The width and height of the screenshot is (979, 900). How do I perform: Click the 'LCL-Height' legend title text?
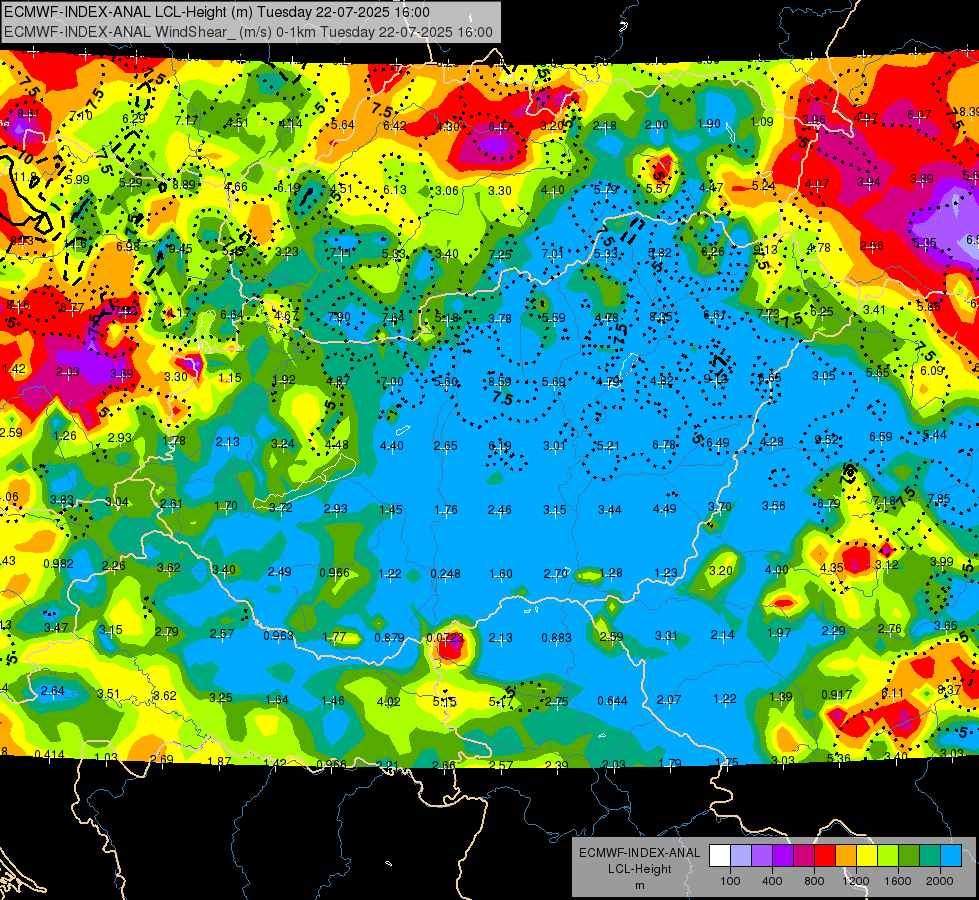639,869
